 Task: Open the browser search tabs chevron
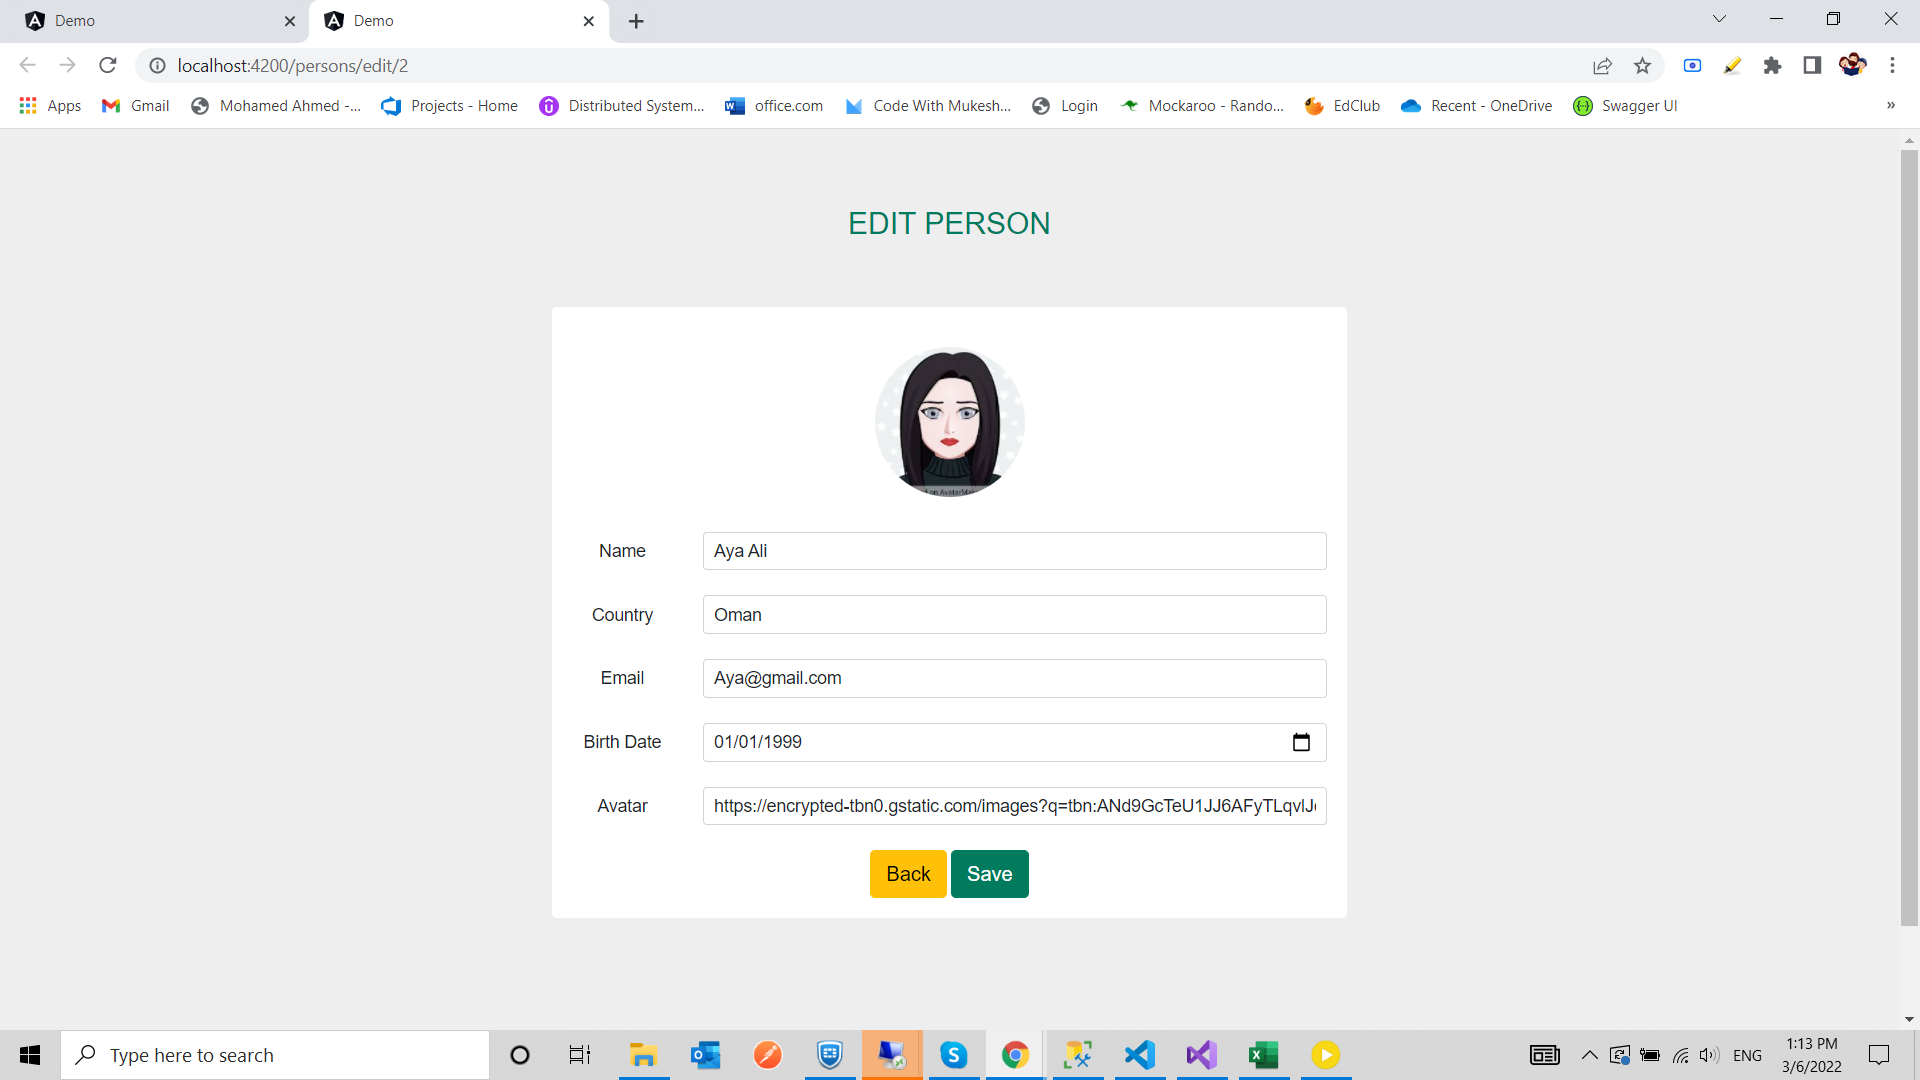pyautogui.click(x=1719, y=18)
